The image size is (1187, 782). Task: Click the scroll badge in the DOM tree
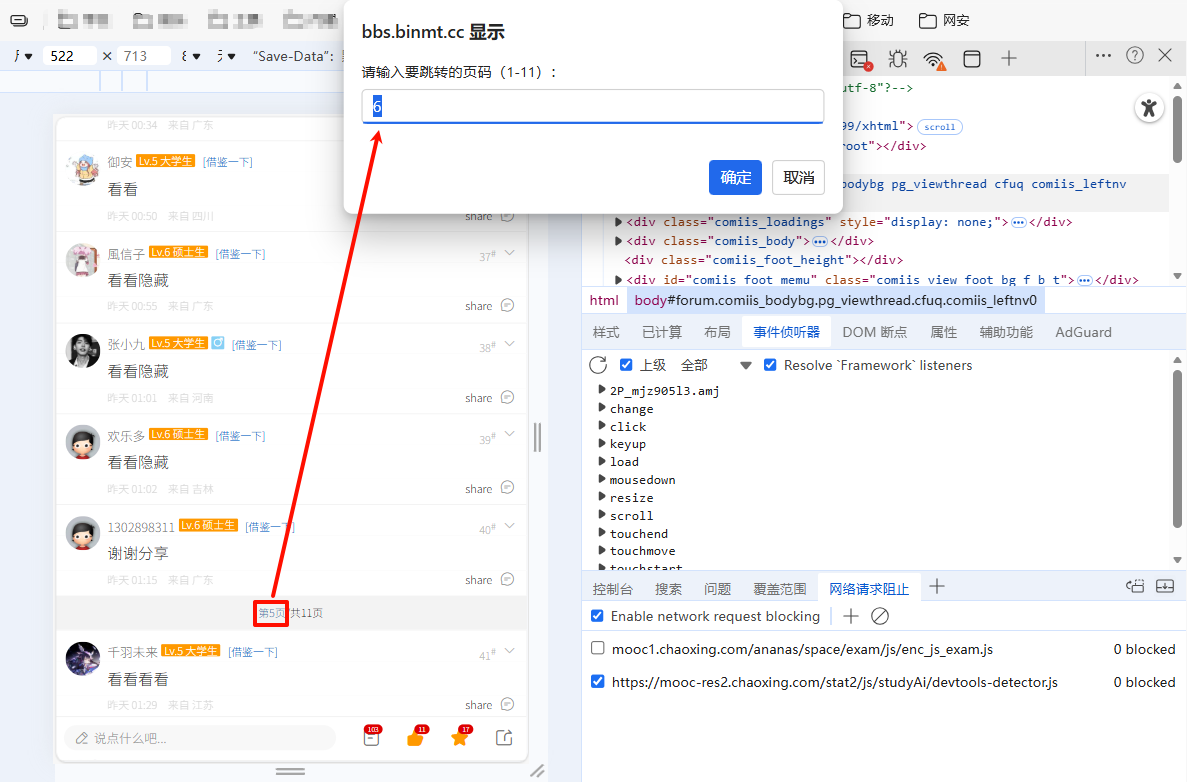(939, 126)
